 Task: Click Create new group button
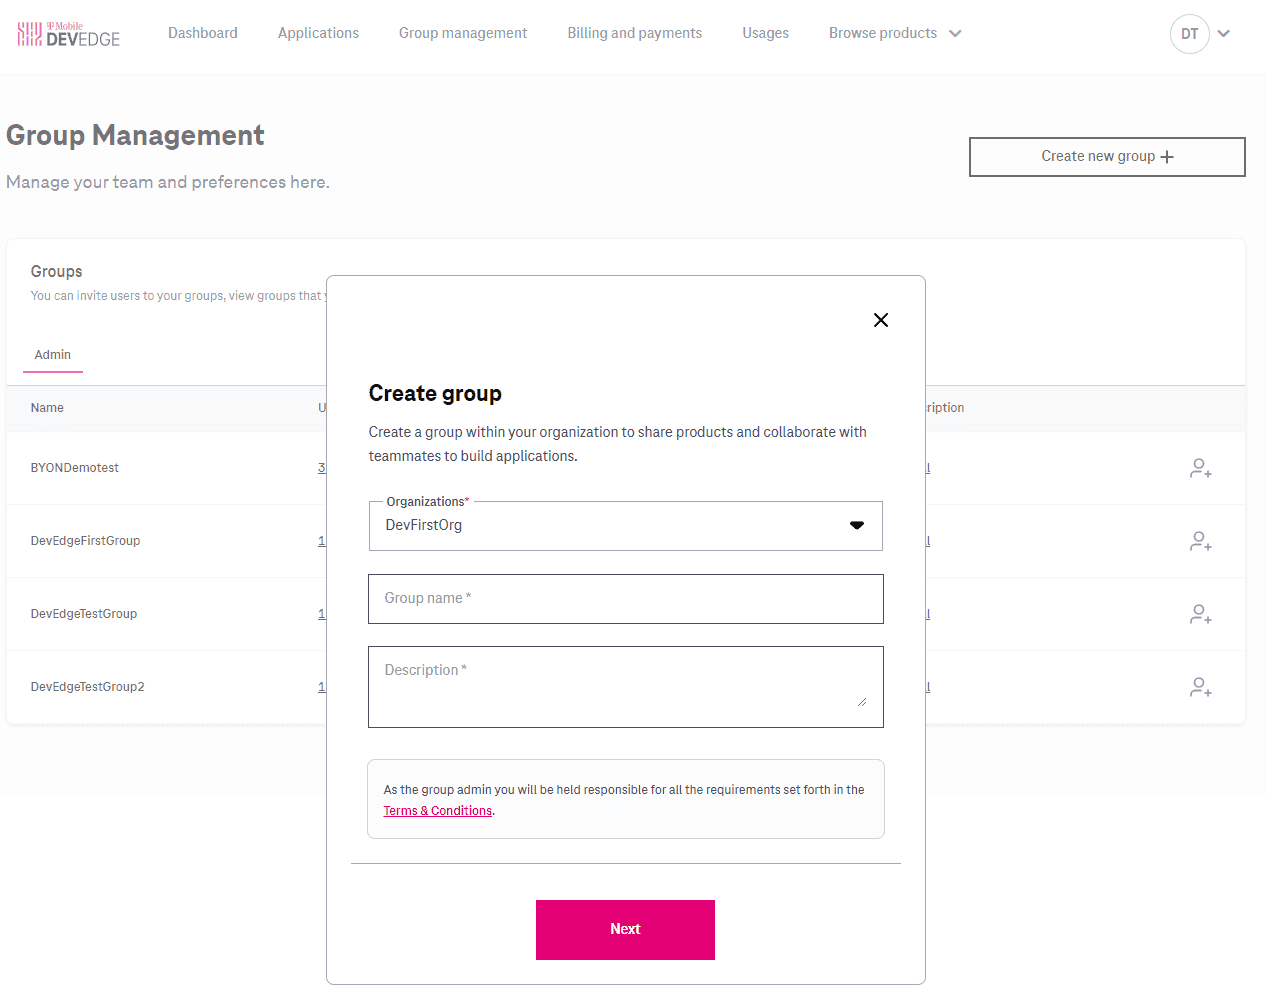(1106, 157)
